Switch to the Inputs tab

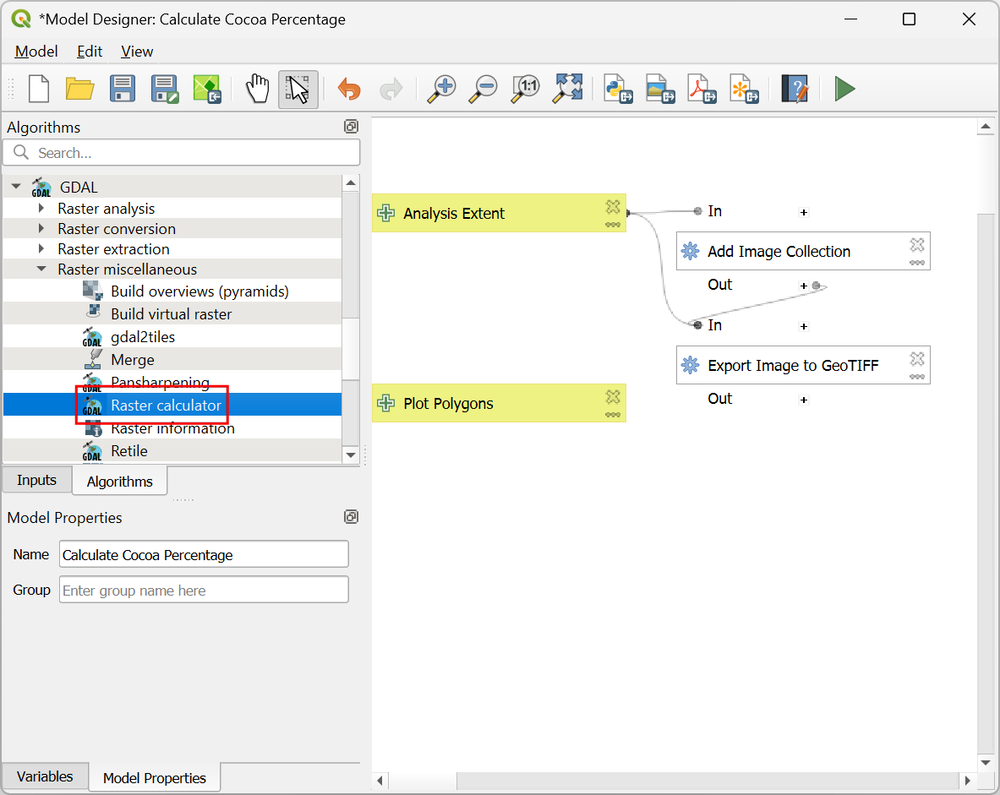[36, 479]
